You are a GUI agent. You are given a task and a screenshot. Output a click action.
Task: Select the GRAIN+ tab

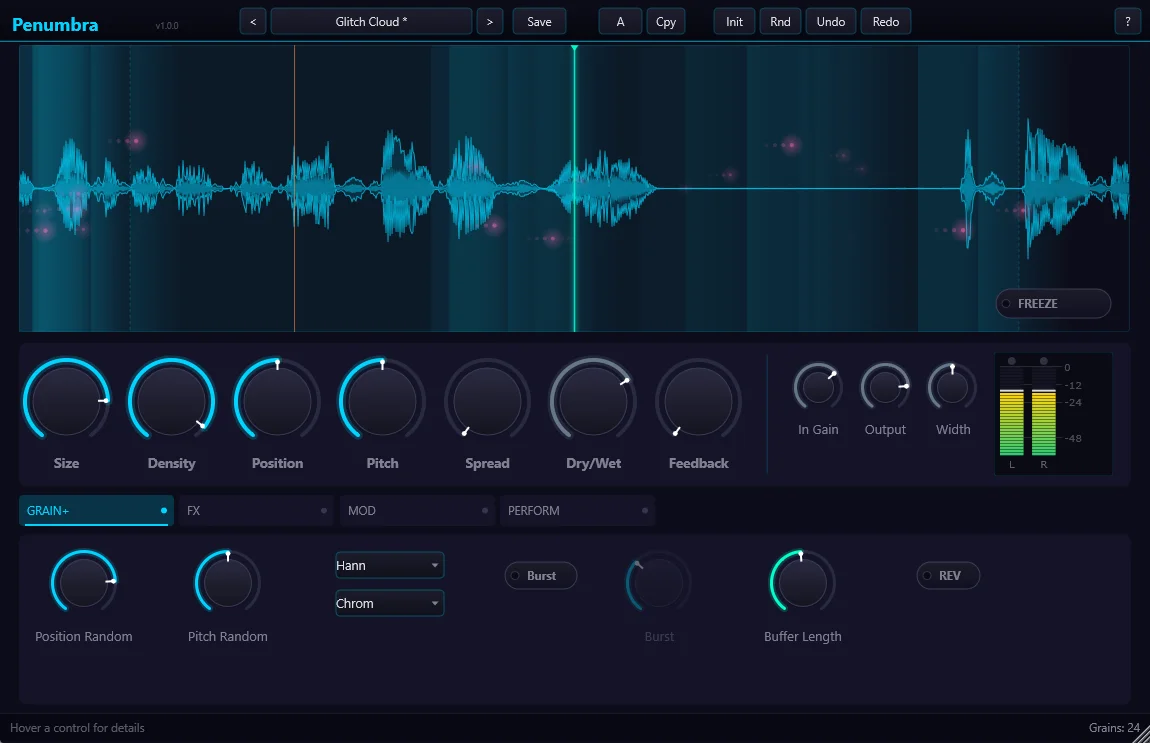[x=96, y=510]
